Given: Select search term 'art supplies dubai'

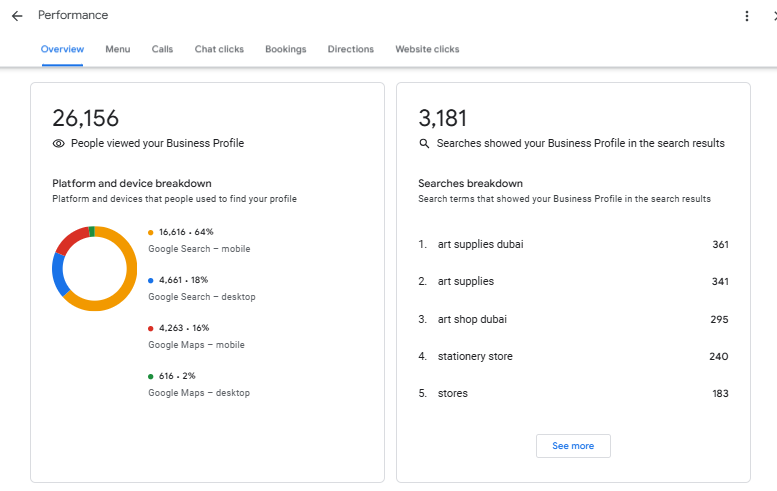Looking at the screenshot, I should 481,244.
